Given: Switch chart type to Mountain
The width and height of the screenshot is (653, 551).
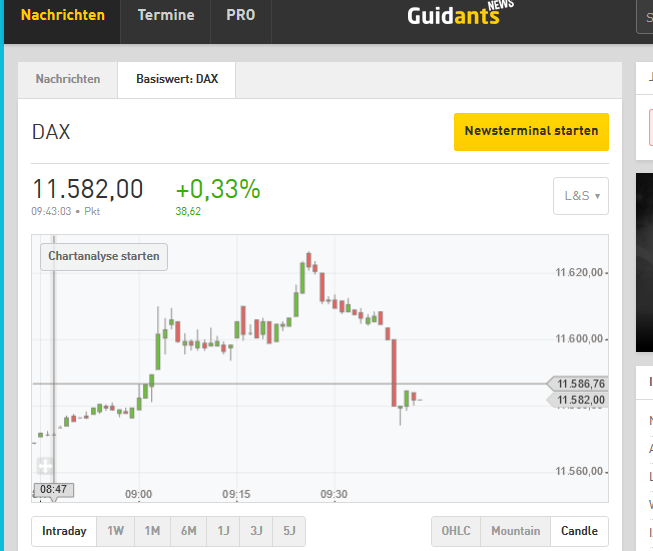Looking at the screenshot, I should click(x=515, y=531).
